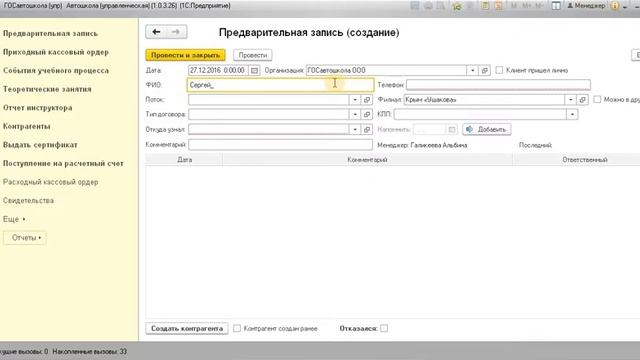This screenshot has height=360, width=640.
Task: Open Контрагенты in the sidebar
Action: (x=27, y=126)
